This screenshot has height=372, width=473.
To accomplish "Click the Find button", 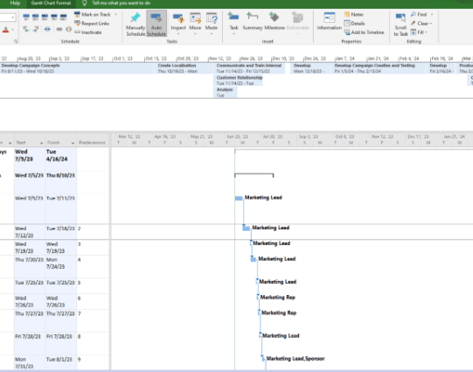I will pyautogui.click(x=419, y=15).
